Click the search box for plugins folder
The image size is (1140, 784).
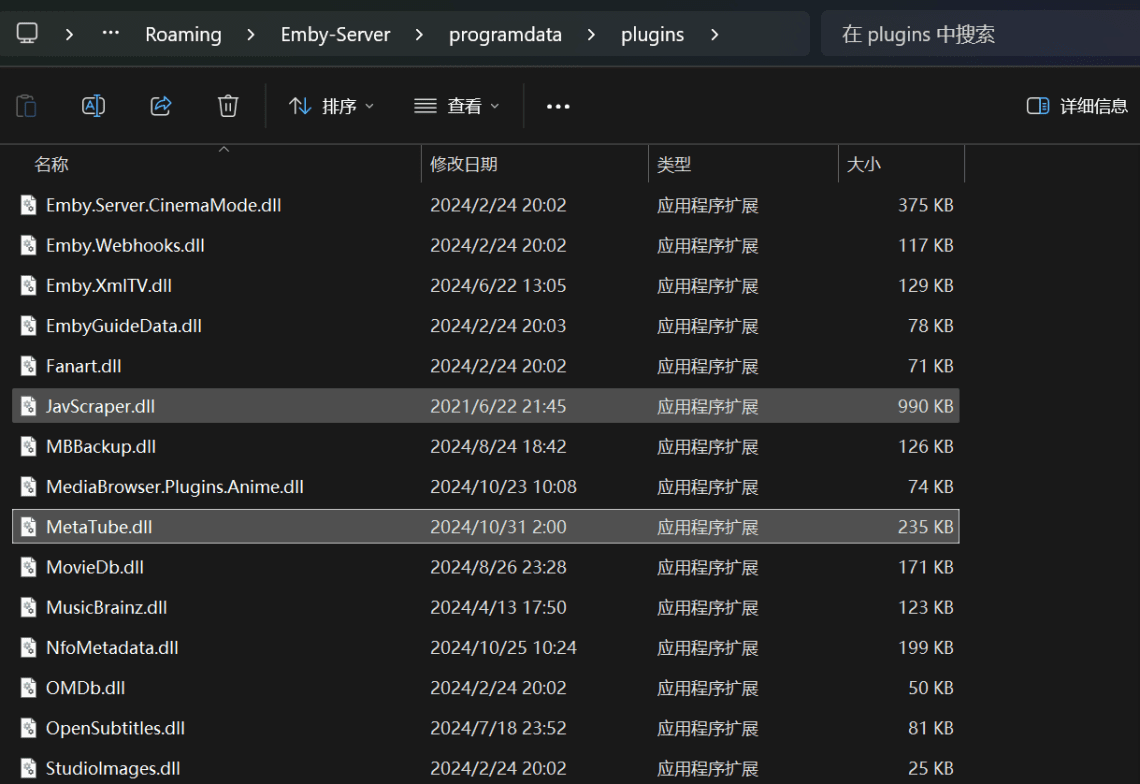point(975,35)
